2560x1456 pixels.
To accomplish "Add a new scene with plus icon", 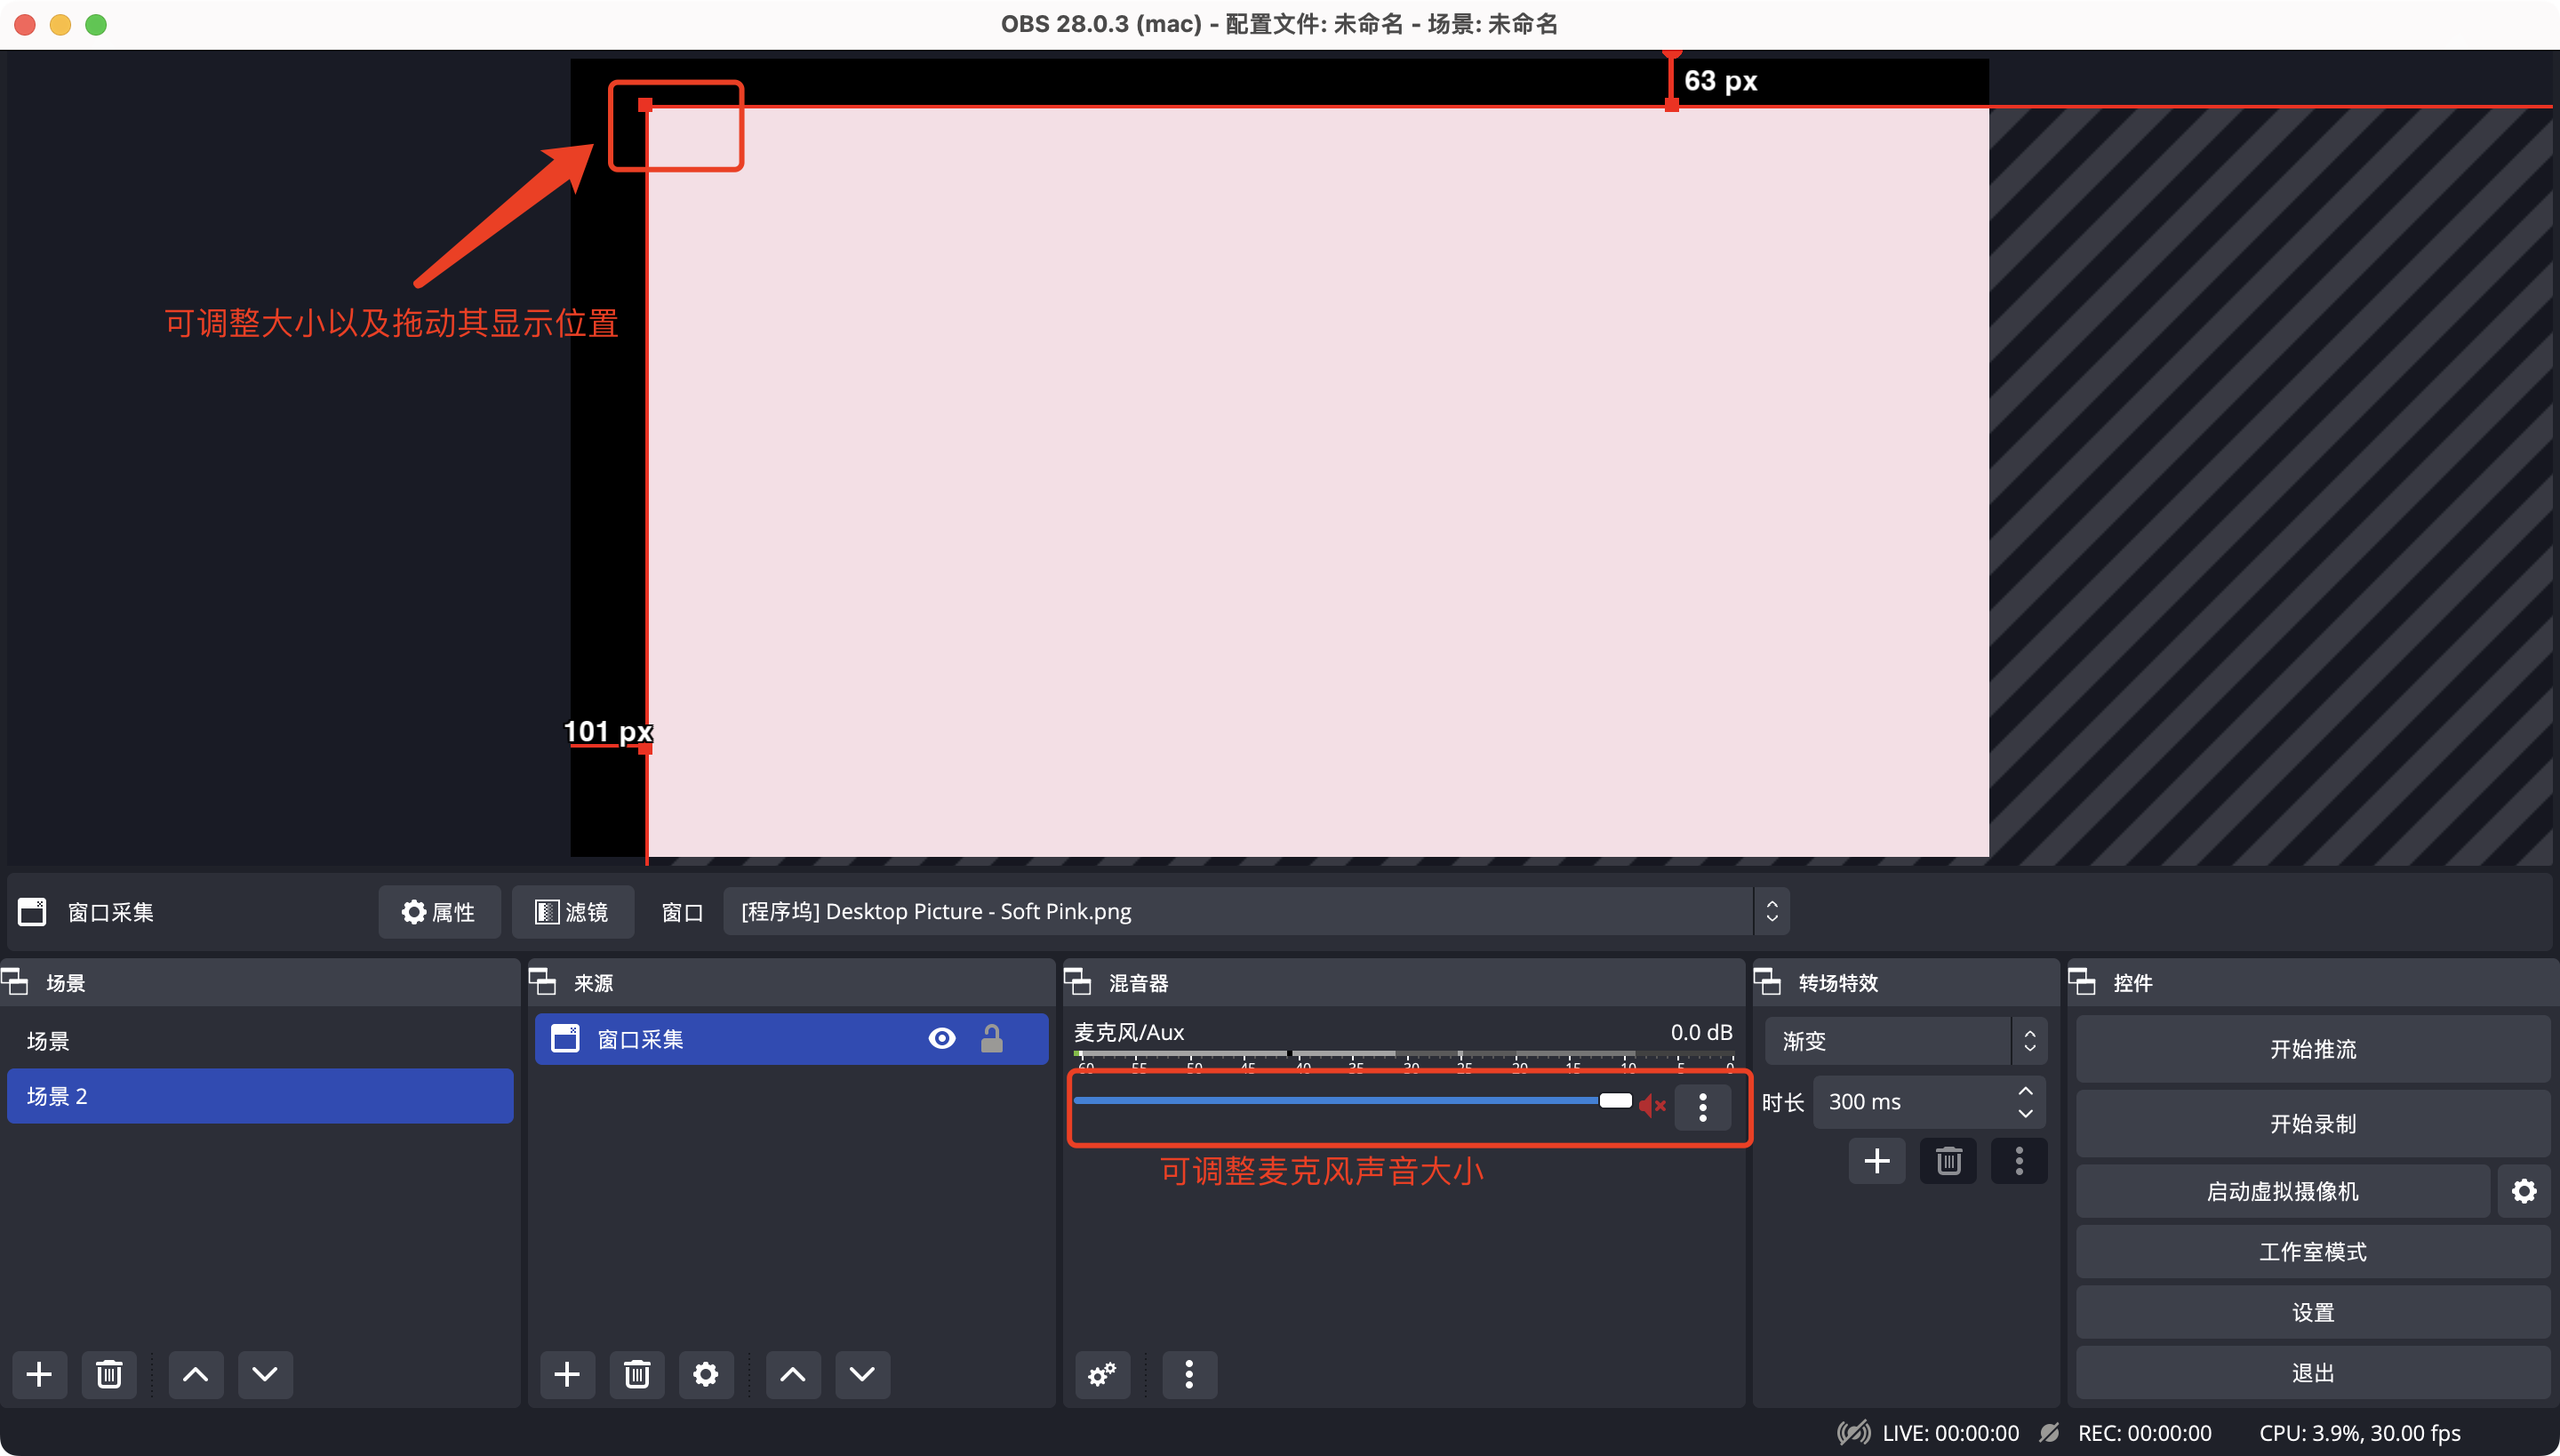I will pyautogui.click(x=40, y=1374).
